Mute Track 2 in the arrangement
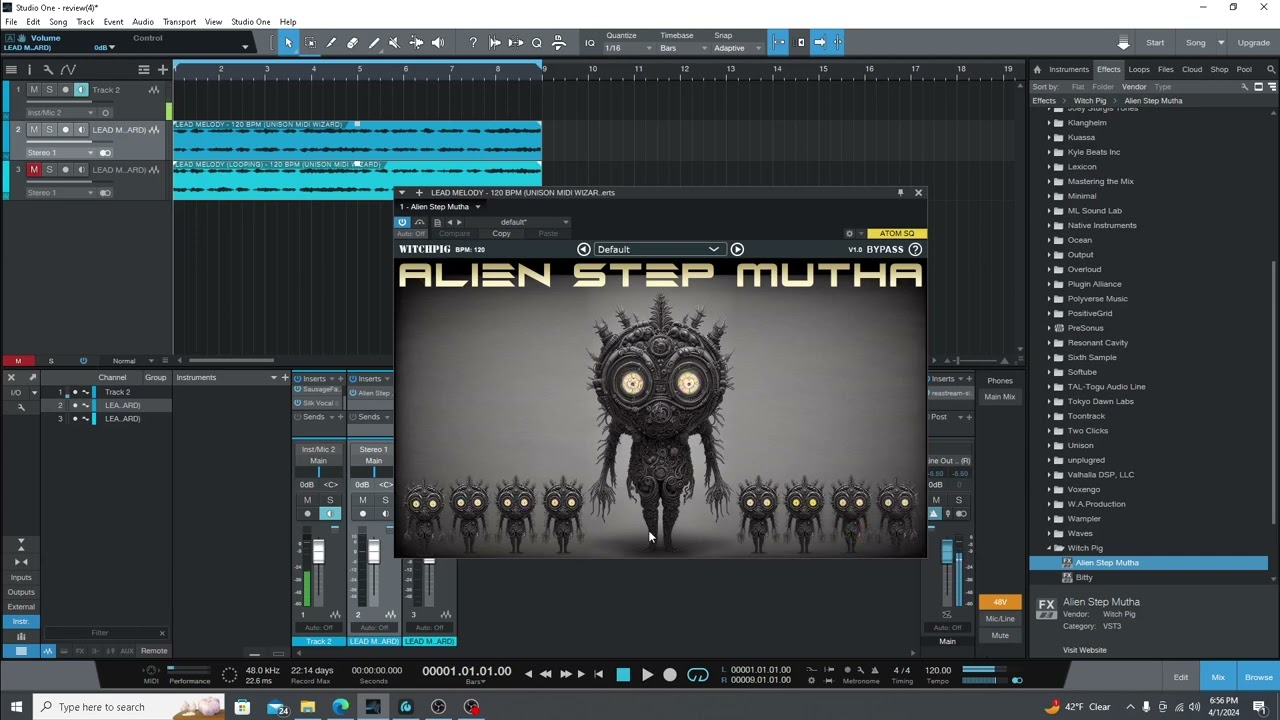The width and height of the screenshot is (1280, 720). [x=34, y=90]
